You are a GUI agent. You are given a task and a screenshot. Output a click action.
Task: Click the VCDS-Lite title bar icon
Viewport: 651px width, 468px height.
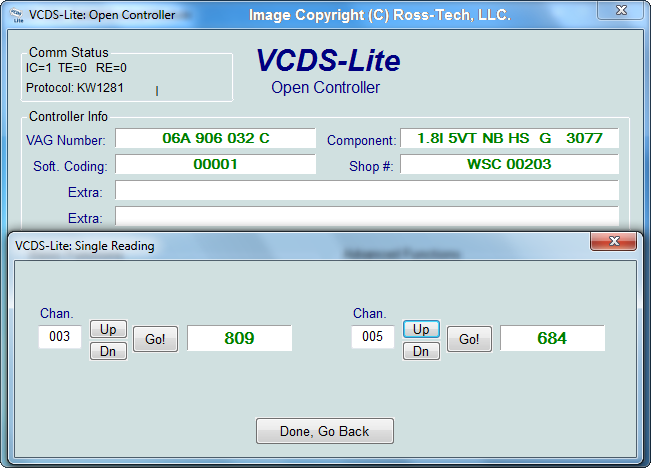(x=17, y=15)
